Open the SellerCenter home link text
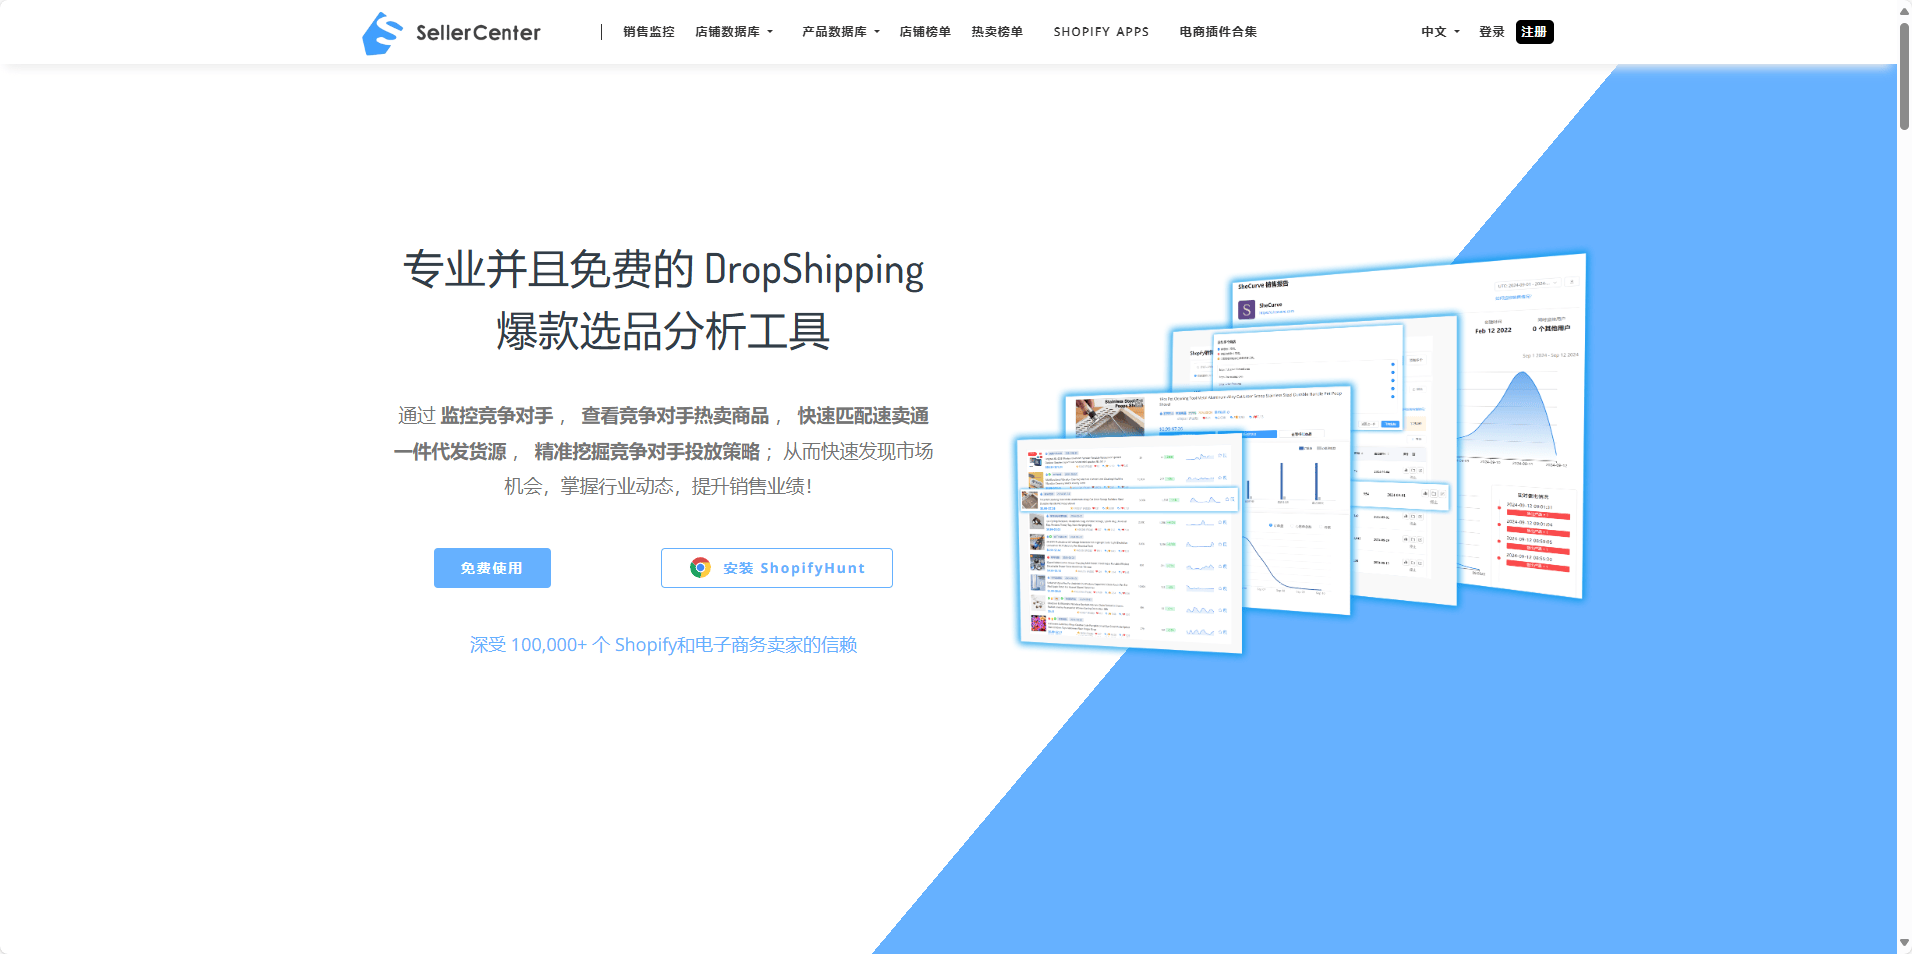1912x954 pixels. (x=478, y=33)
